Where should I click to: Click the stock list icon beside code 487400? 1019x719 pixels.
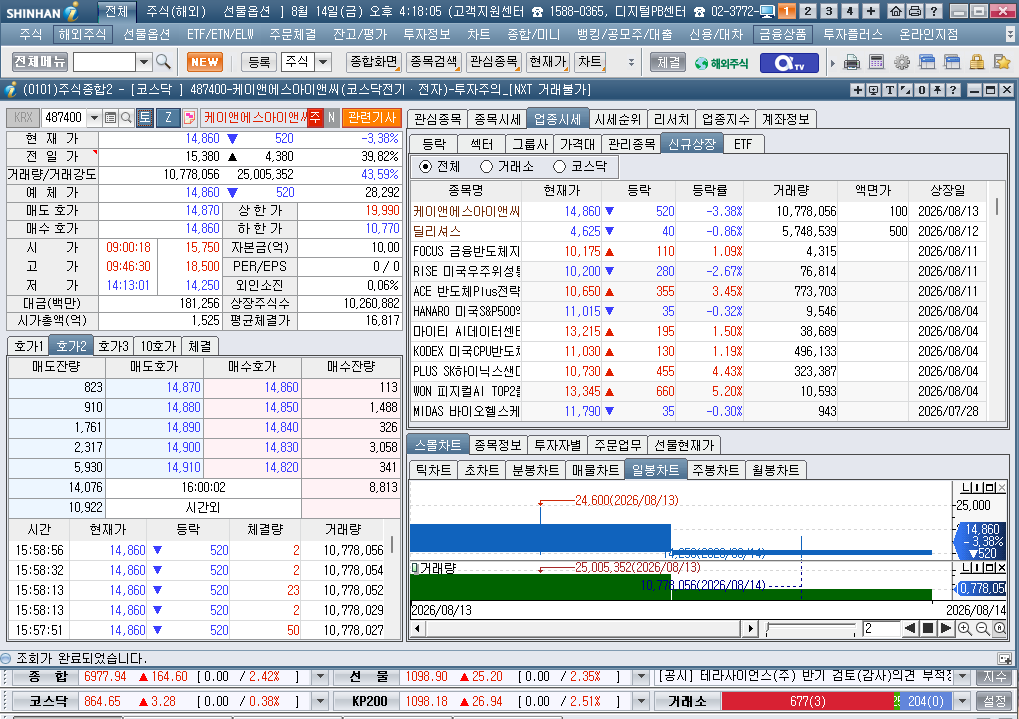110,118
